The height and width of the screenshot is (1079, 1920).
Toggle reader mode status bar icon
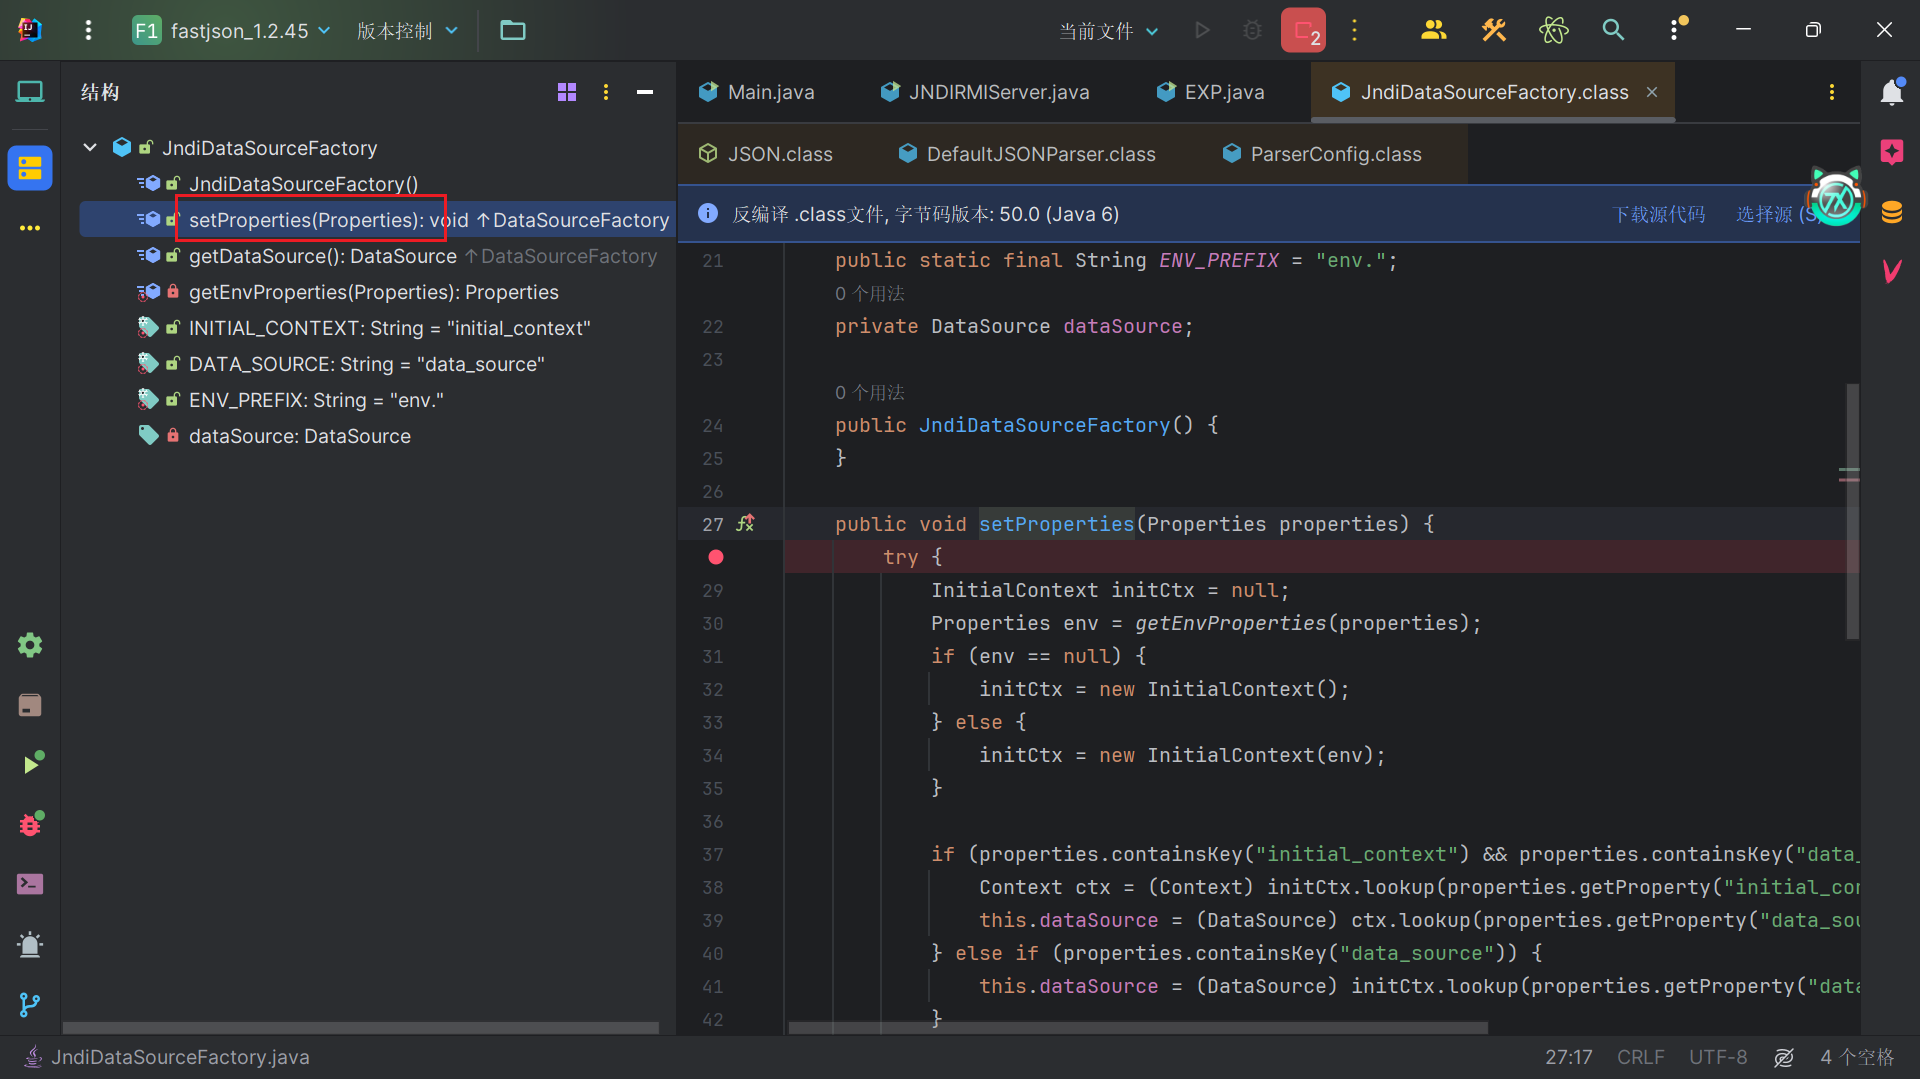pos(1784,1057)
